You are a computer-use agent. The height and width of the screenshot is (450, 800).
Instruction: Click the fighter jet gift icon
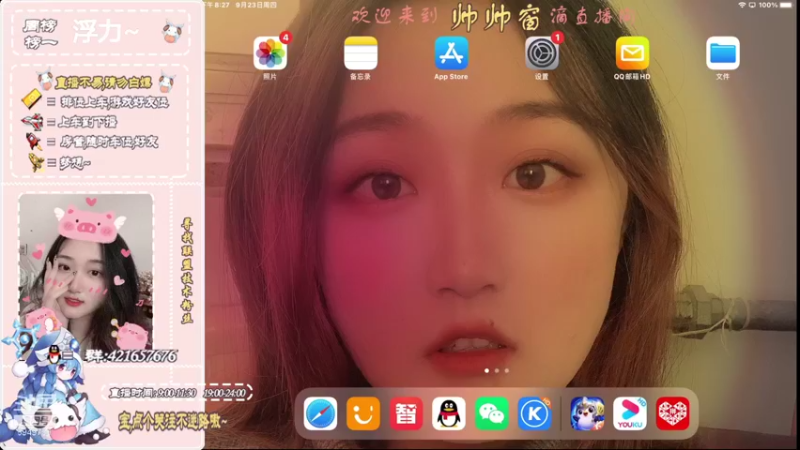(x=32, y=121)
